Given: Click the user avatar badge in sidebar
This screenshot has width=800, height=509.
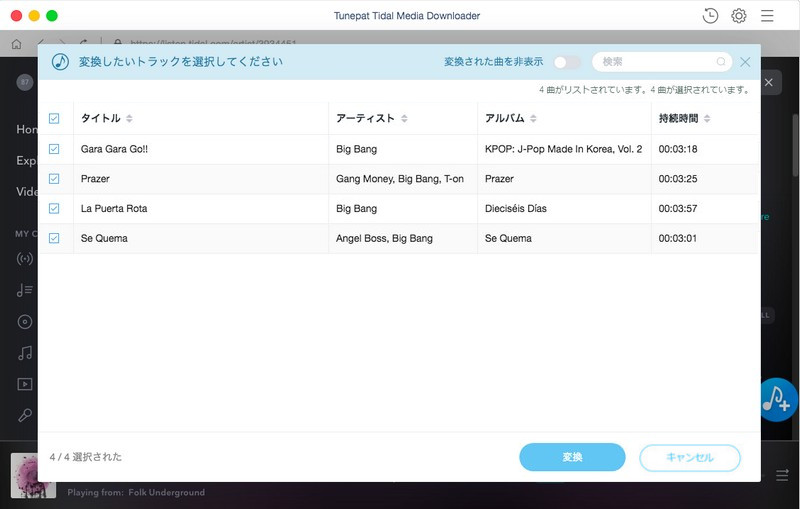Looking at the screenshot, I should coord(24,82).
